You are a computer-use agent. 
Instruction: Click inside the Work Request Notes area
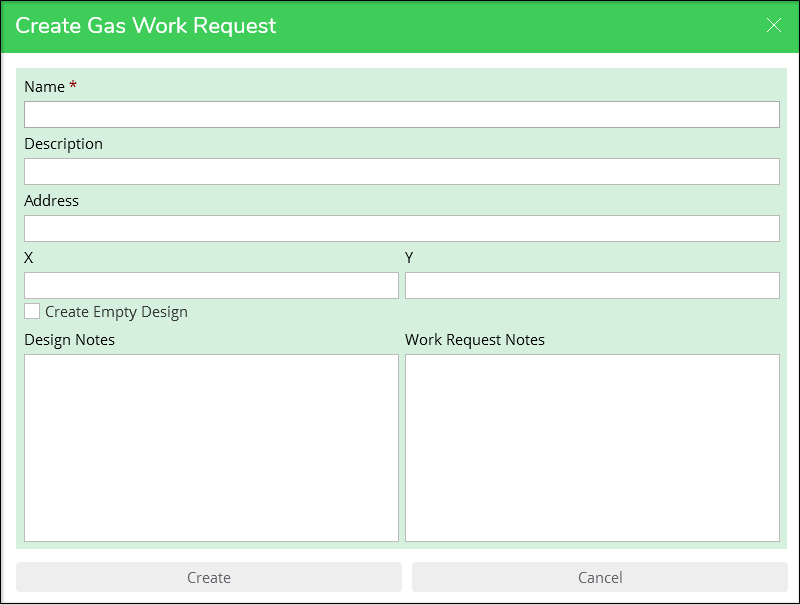click(x=592, y=448)
